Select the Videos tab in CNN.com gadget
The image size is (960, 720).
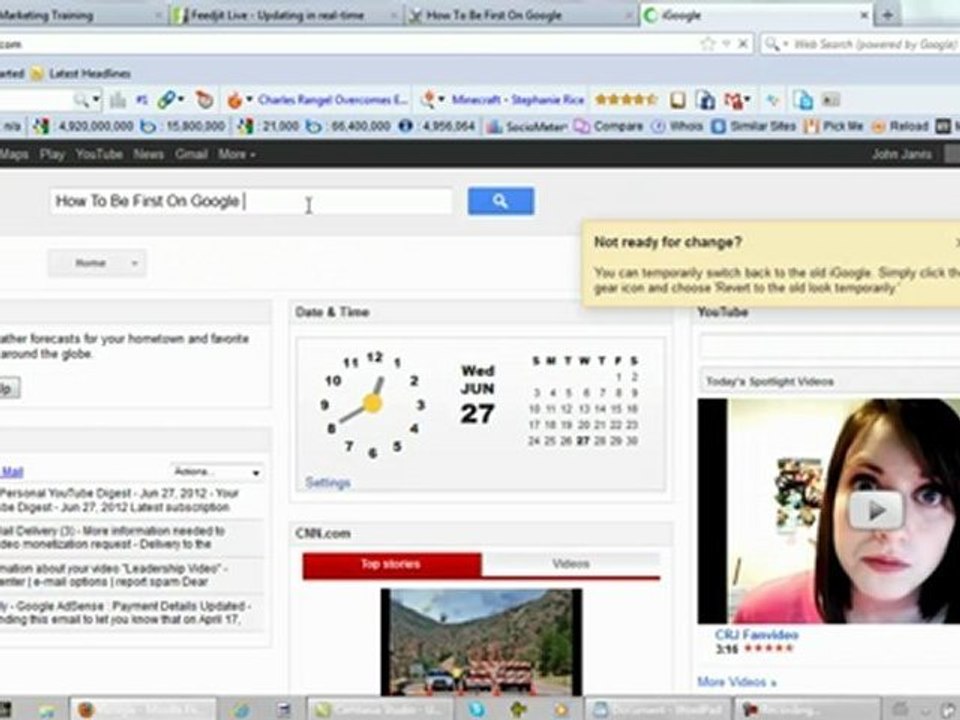coord(571,564)
